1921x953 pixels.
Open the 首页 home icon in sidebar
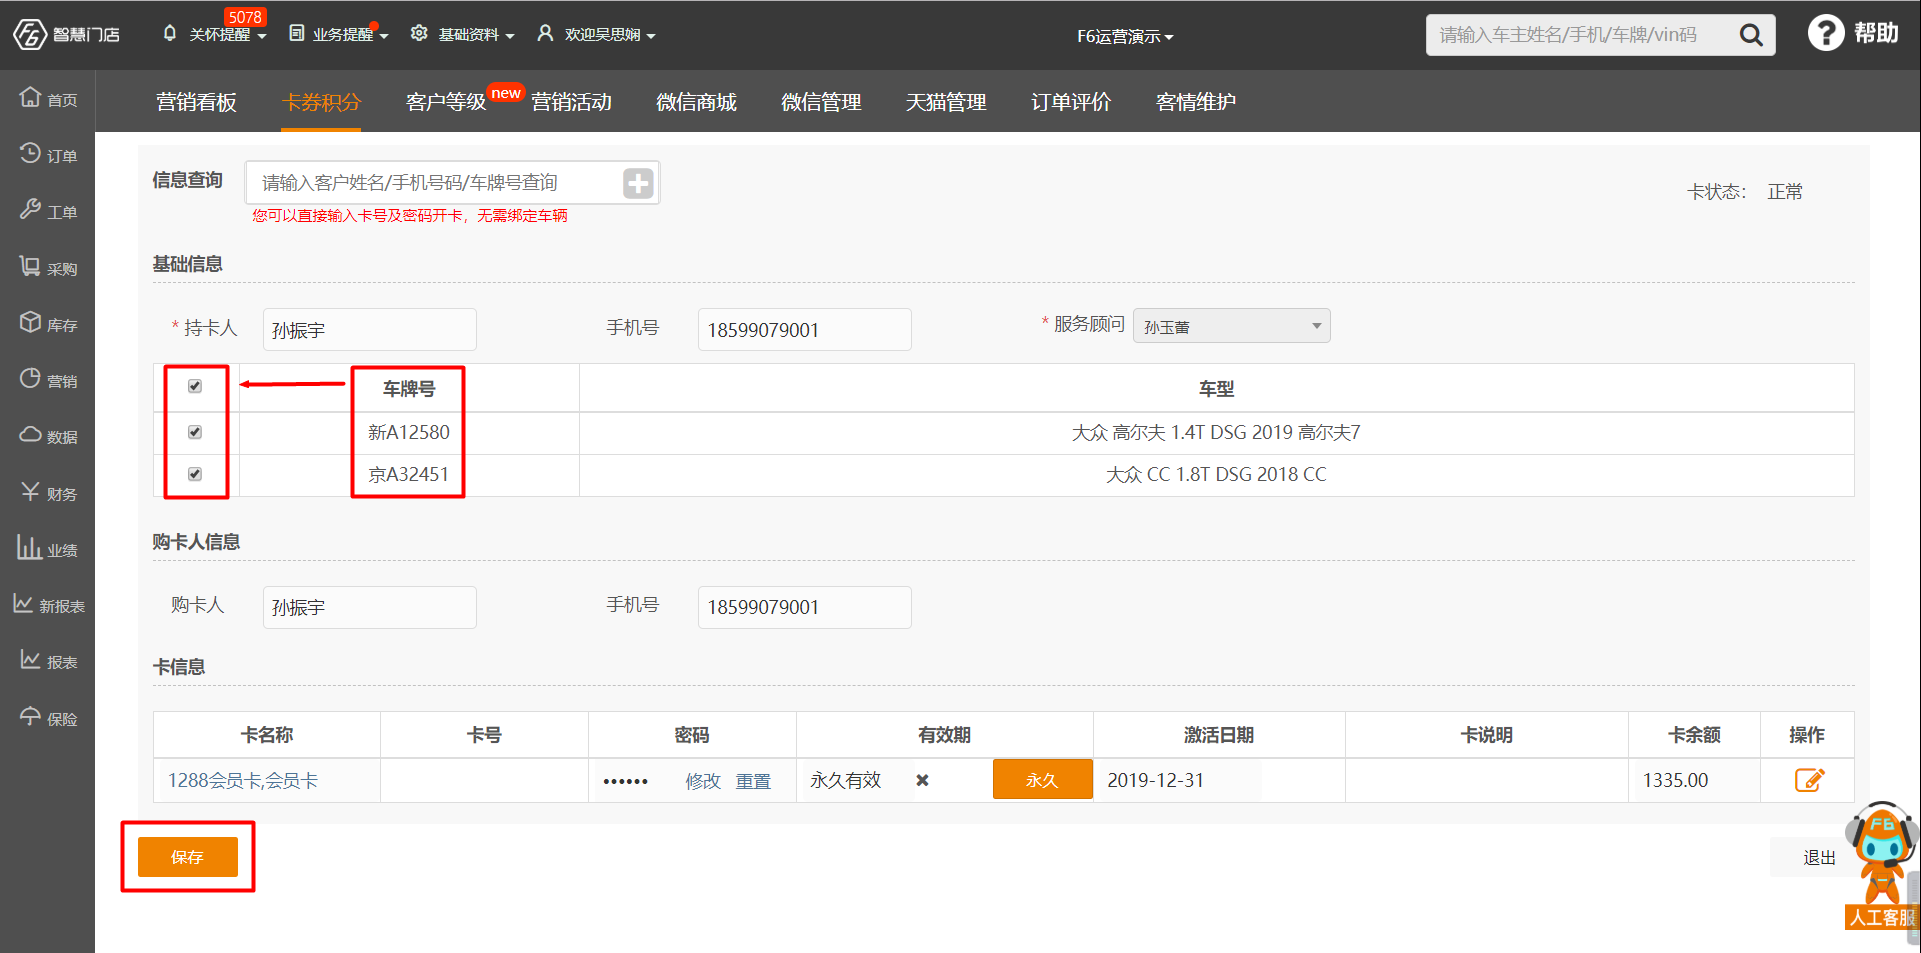30,97
